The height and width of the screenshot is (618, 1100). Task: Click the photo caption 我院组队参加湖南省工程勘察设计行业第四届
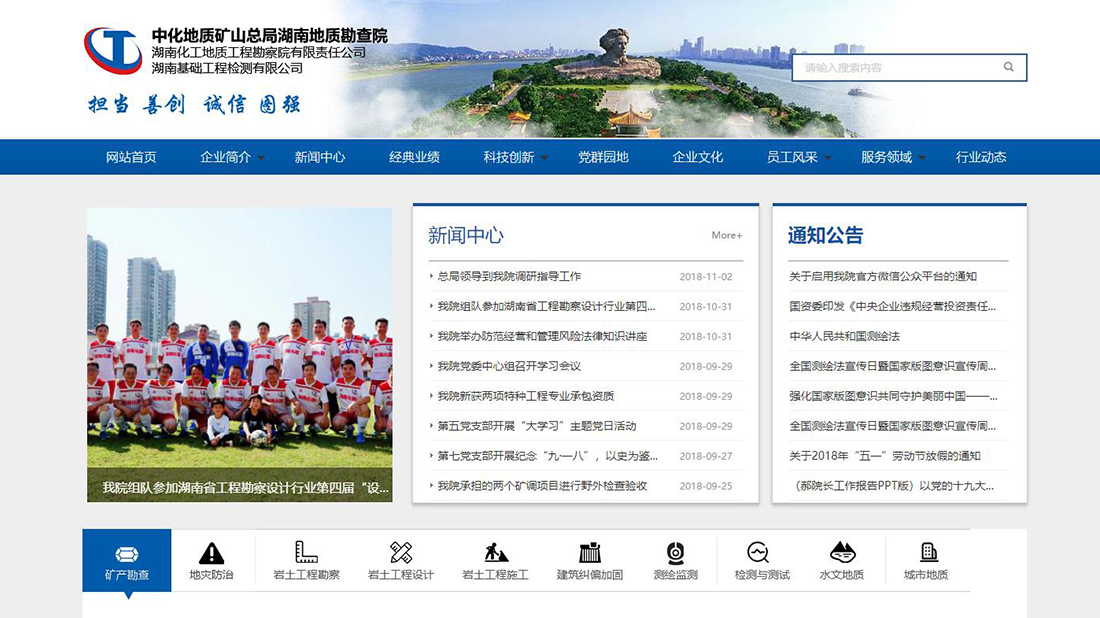click(246, 488)
